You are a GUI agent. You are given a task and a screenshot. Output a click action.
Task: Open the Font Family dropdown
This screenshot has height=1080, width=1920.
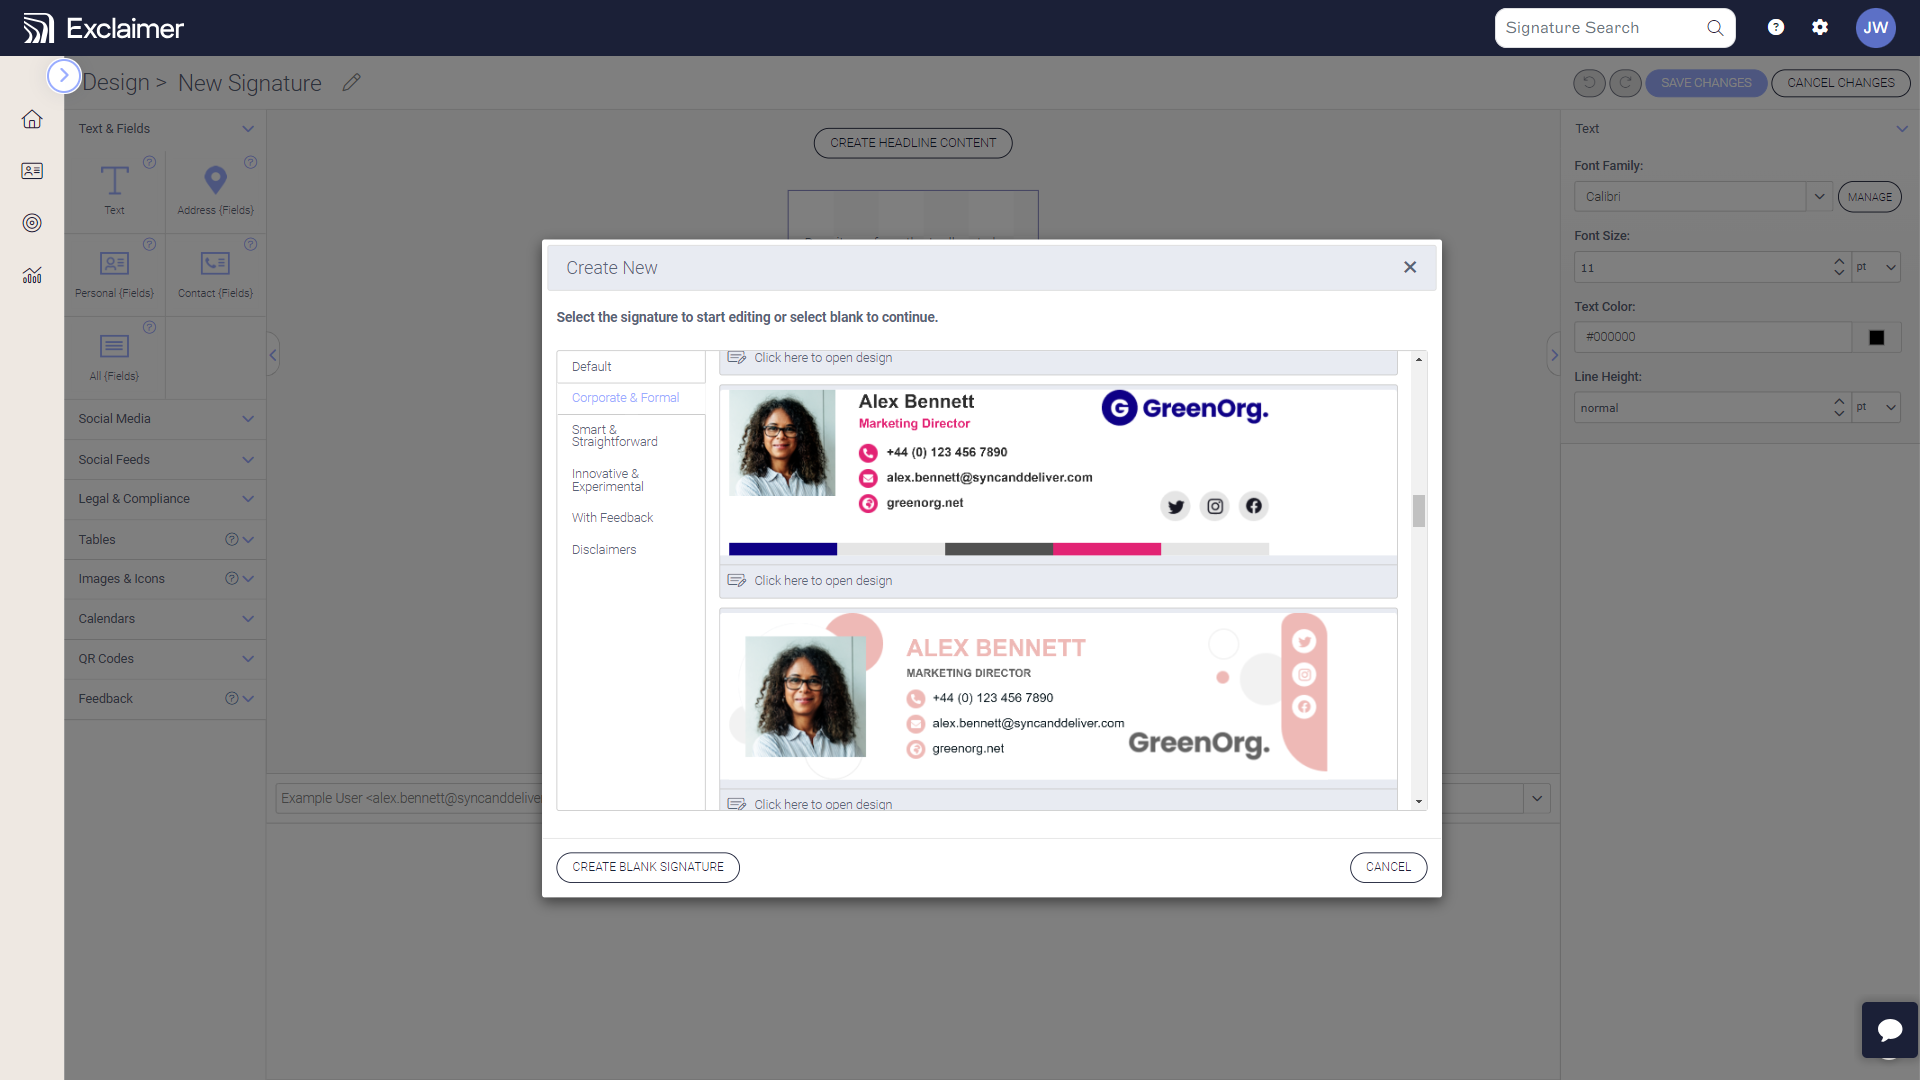tap(1819, 196)
